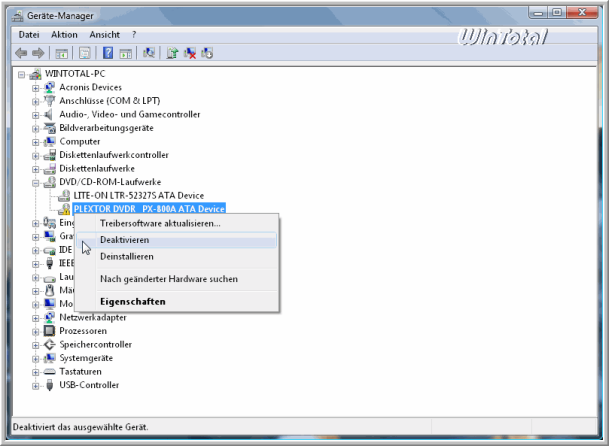The height and width of the screenshot is (446, 609).
Task: Click the Diskettenlaufwerke floppy icon
Action: tap(49, 169)
